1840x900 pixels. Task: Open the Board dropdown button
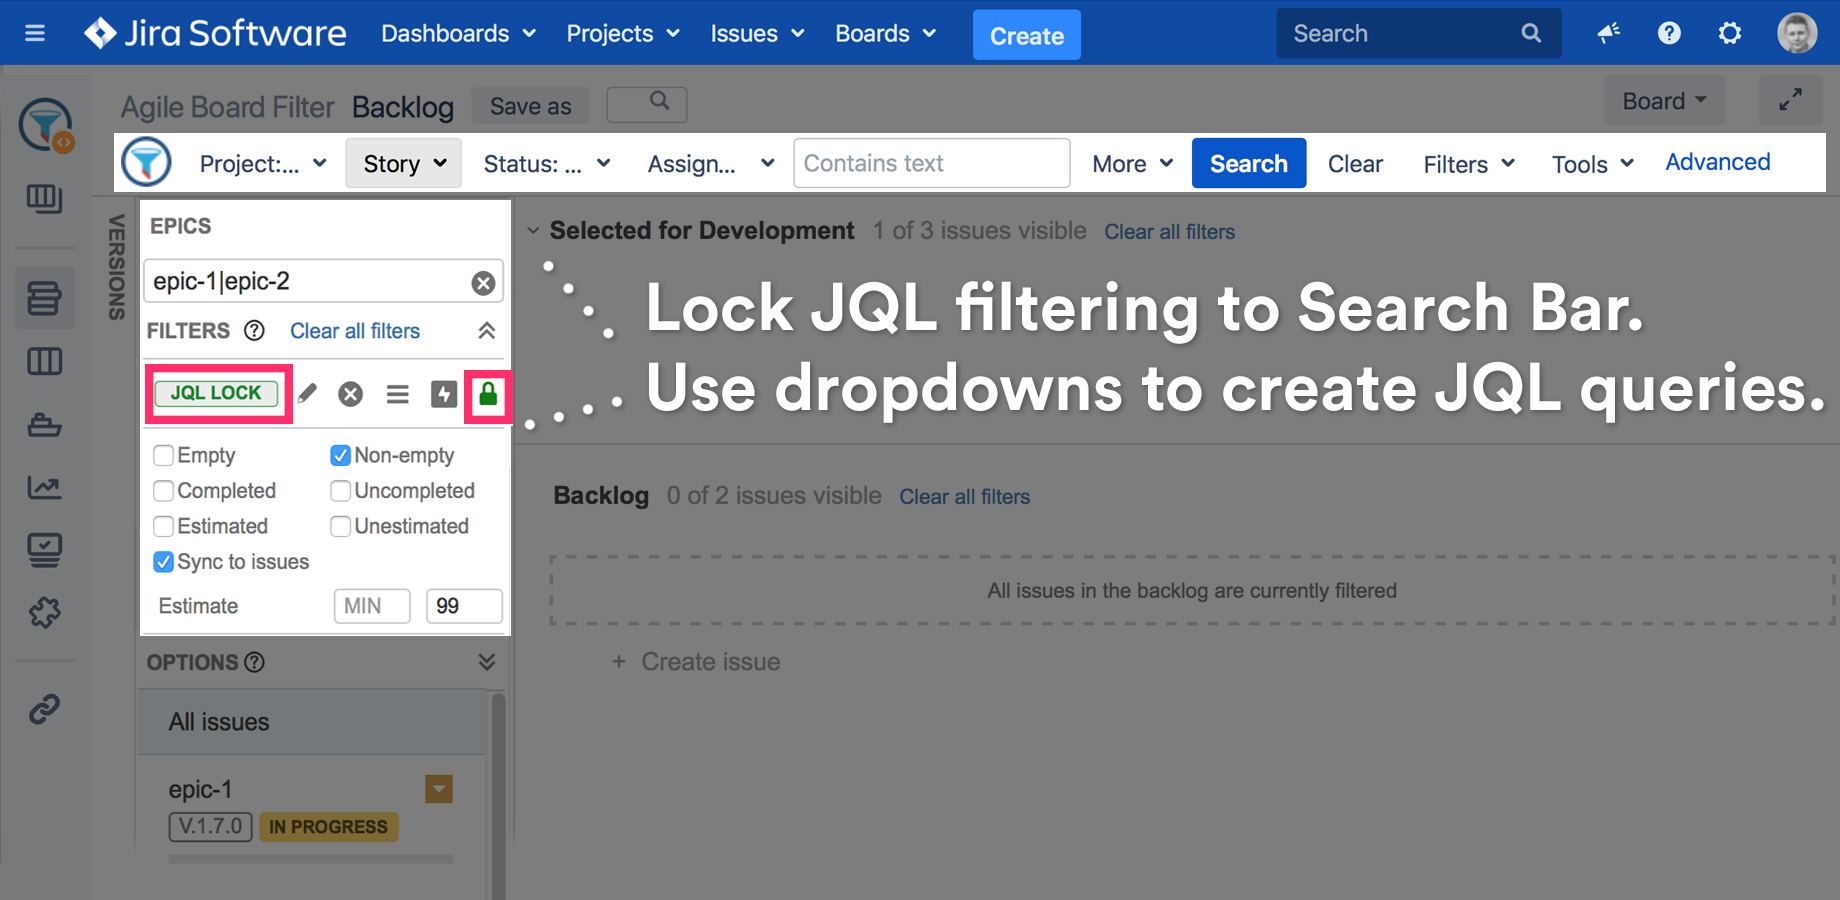[1663, 101]
